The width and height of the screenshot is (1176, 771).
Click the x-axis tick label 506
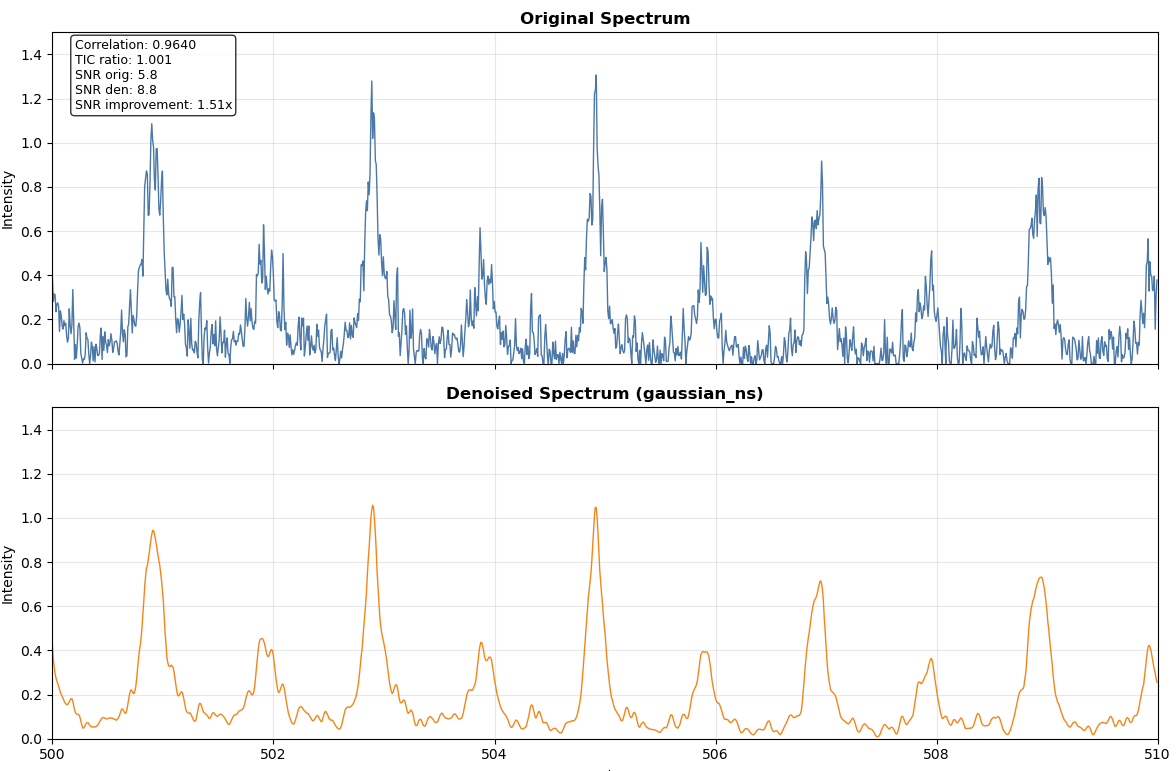(x=716, y=753)
